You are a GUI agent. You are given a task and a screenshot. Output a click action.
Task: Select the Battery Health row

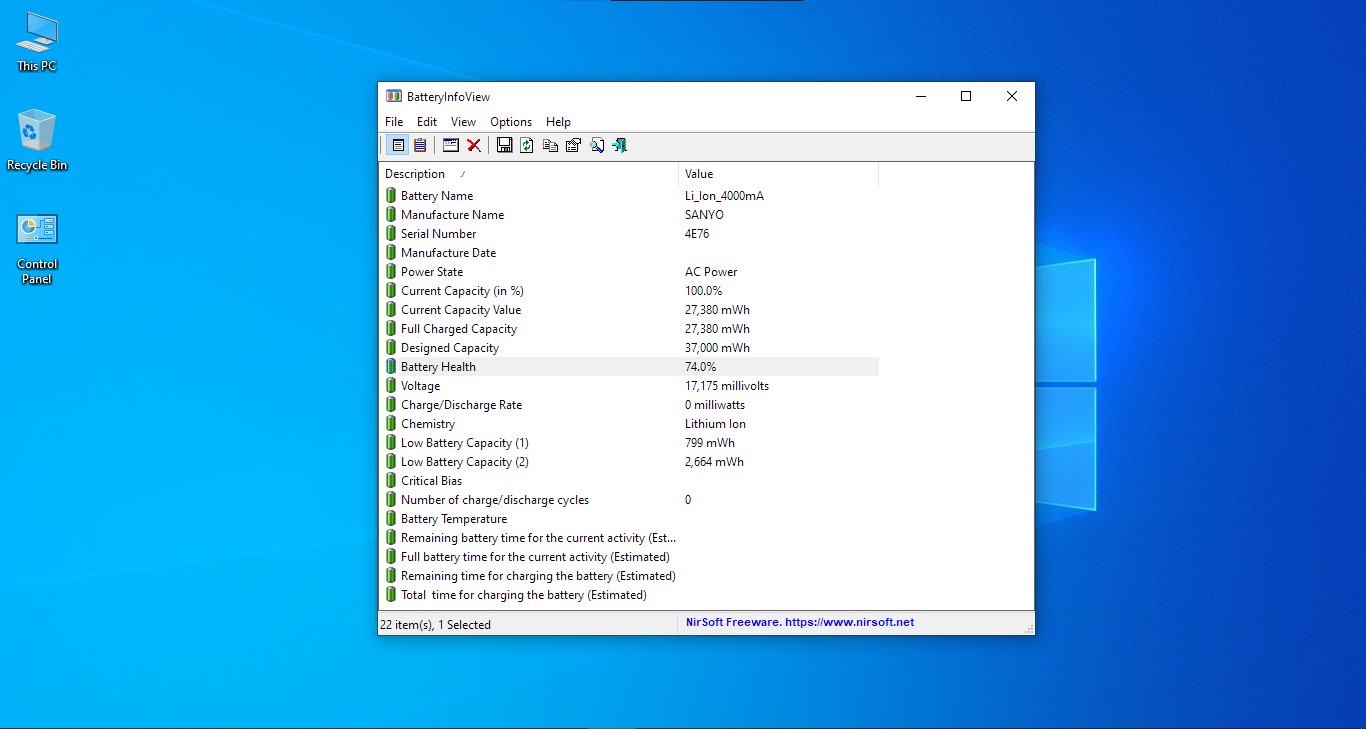pos(629,367)
